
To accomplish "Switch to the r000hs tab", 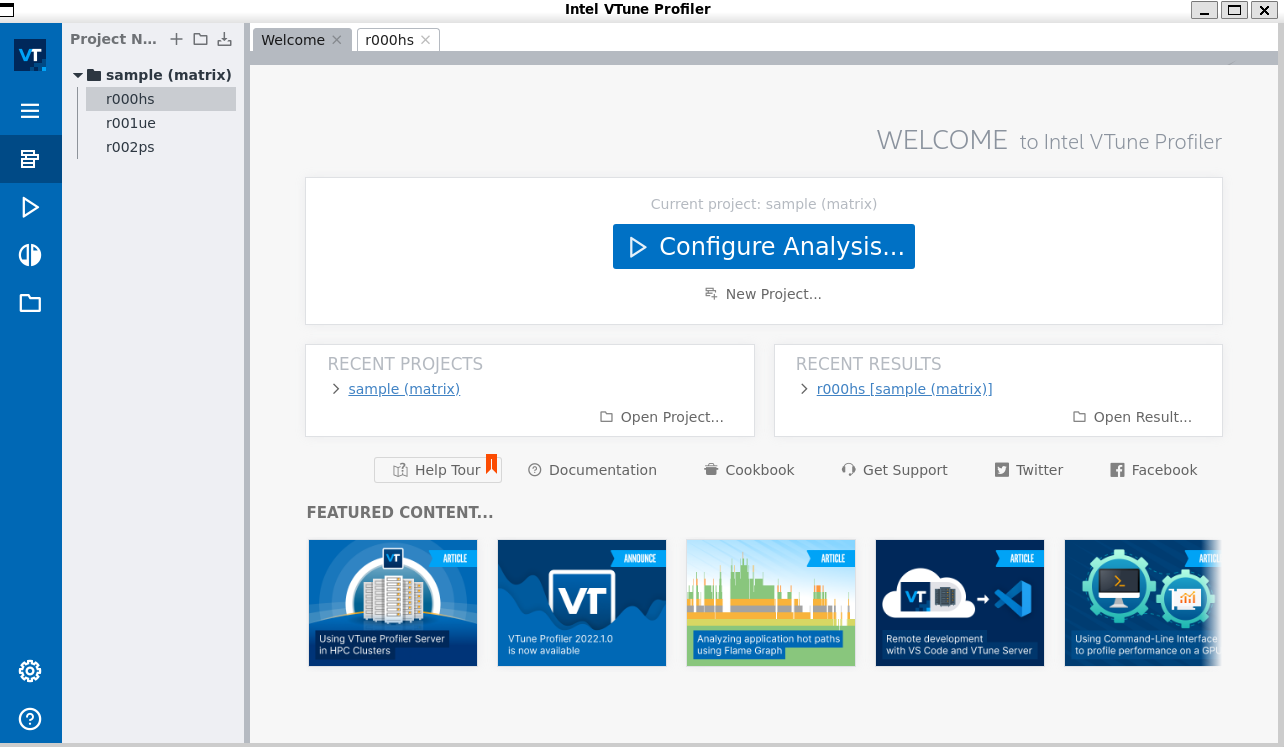I will [389, 40].
